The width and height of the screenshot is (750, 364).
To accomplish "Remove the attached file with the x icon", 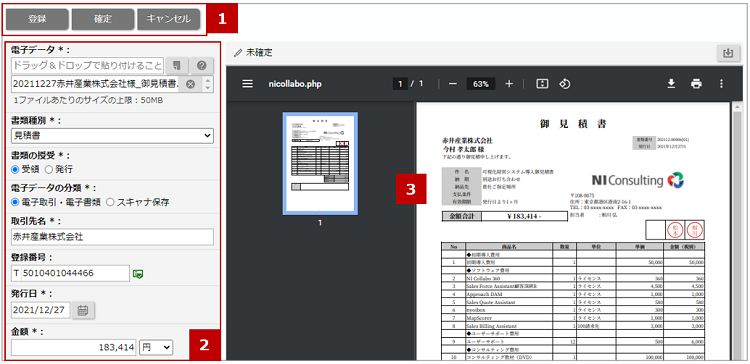I will pos(190,85).
